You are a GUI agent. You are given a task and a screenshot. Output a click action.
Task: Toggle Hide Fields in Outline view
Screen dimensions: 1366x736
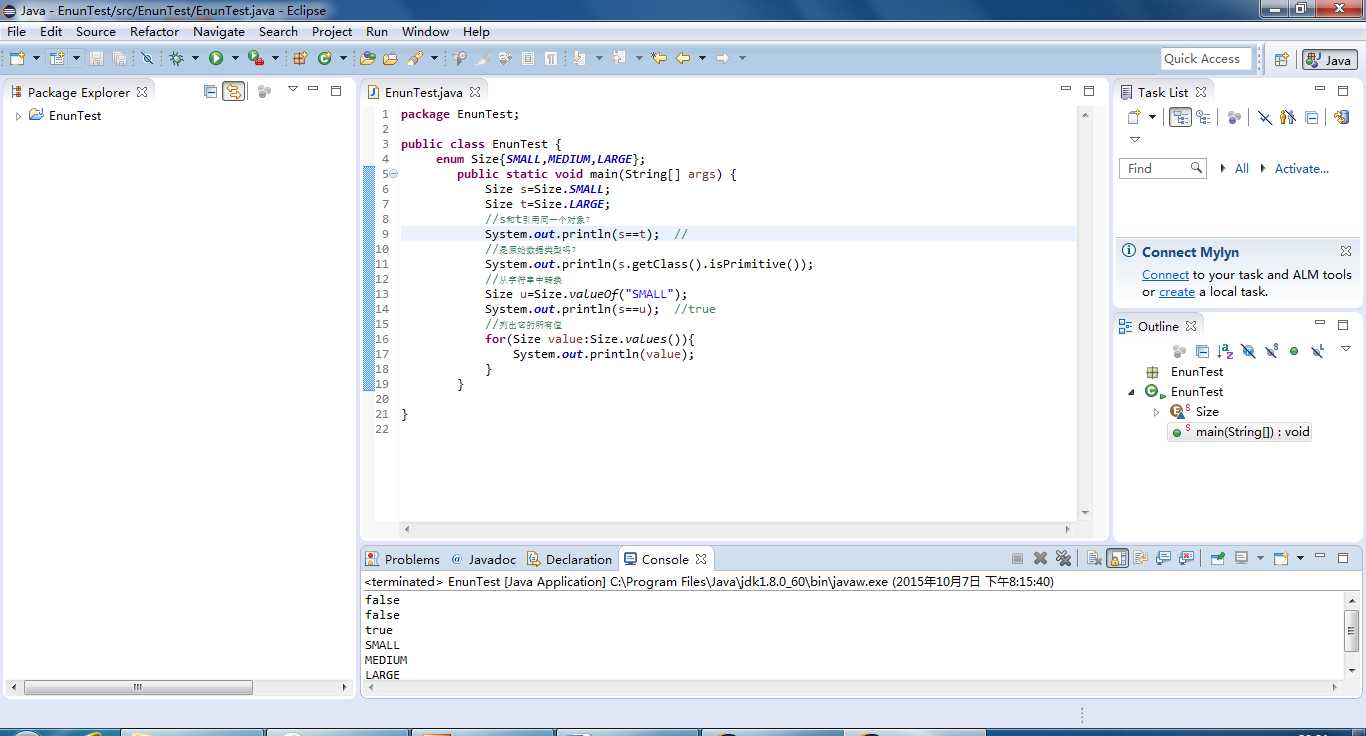point(1248,351)
